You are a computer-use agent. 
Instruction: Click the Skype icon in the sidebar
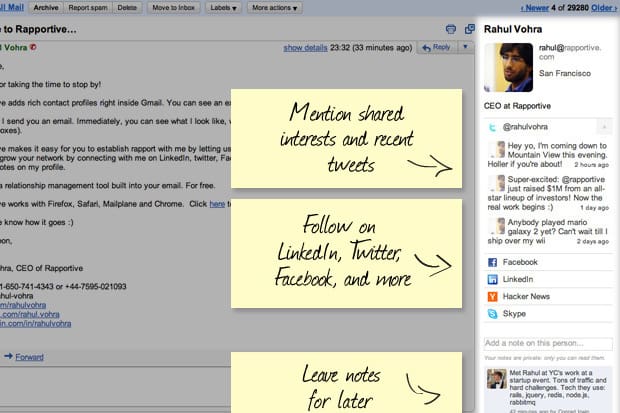point(492,314)
